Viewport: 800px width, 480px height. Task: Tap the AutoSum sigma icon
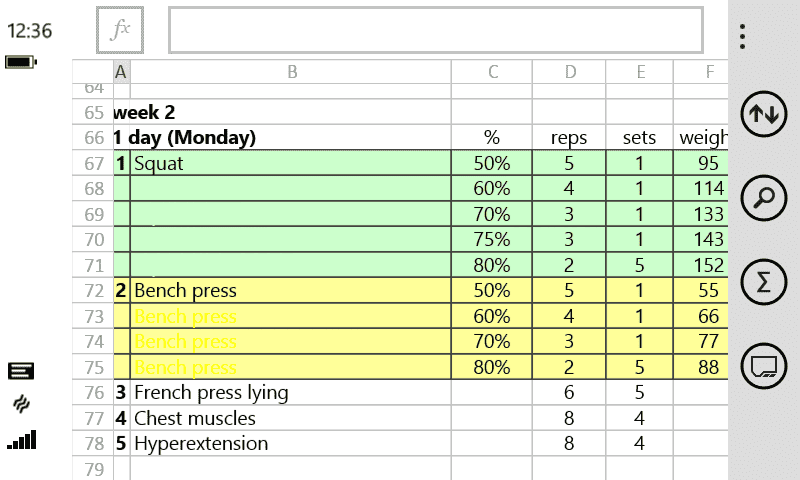click(763, 283)
